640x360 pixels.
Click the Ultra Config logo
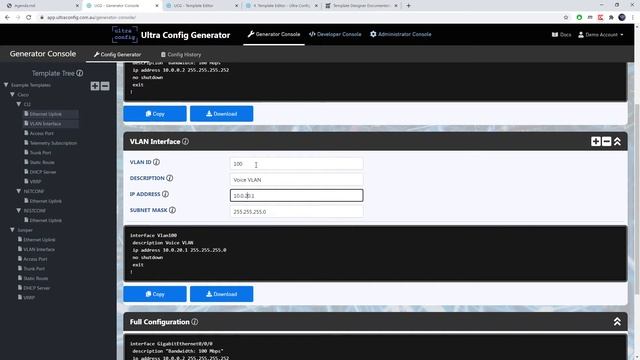[x=124, y=35]
